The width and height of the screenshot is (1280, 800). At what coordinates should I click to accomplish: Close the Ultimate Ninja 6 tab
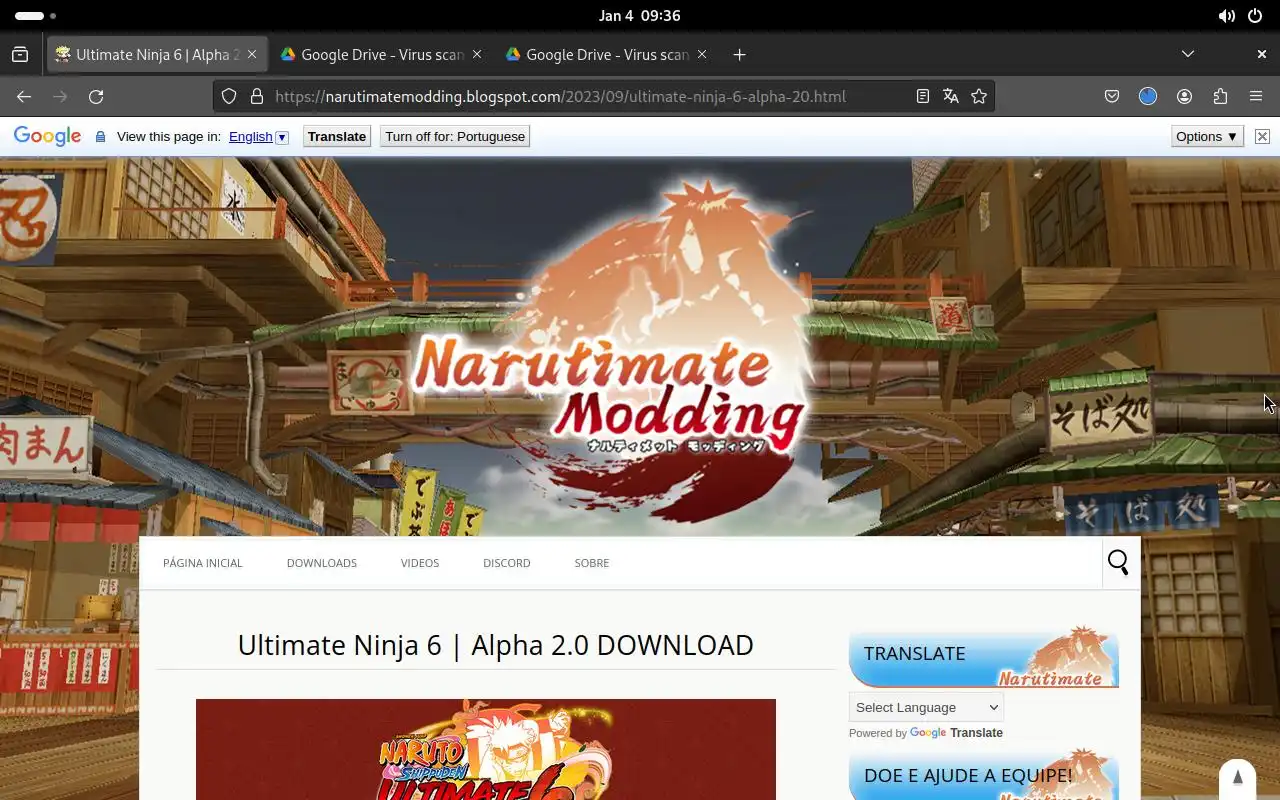coord(252,54)
